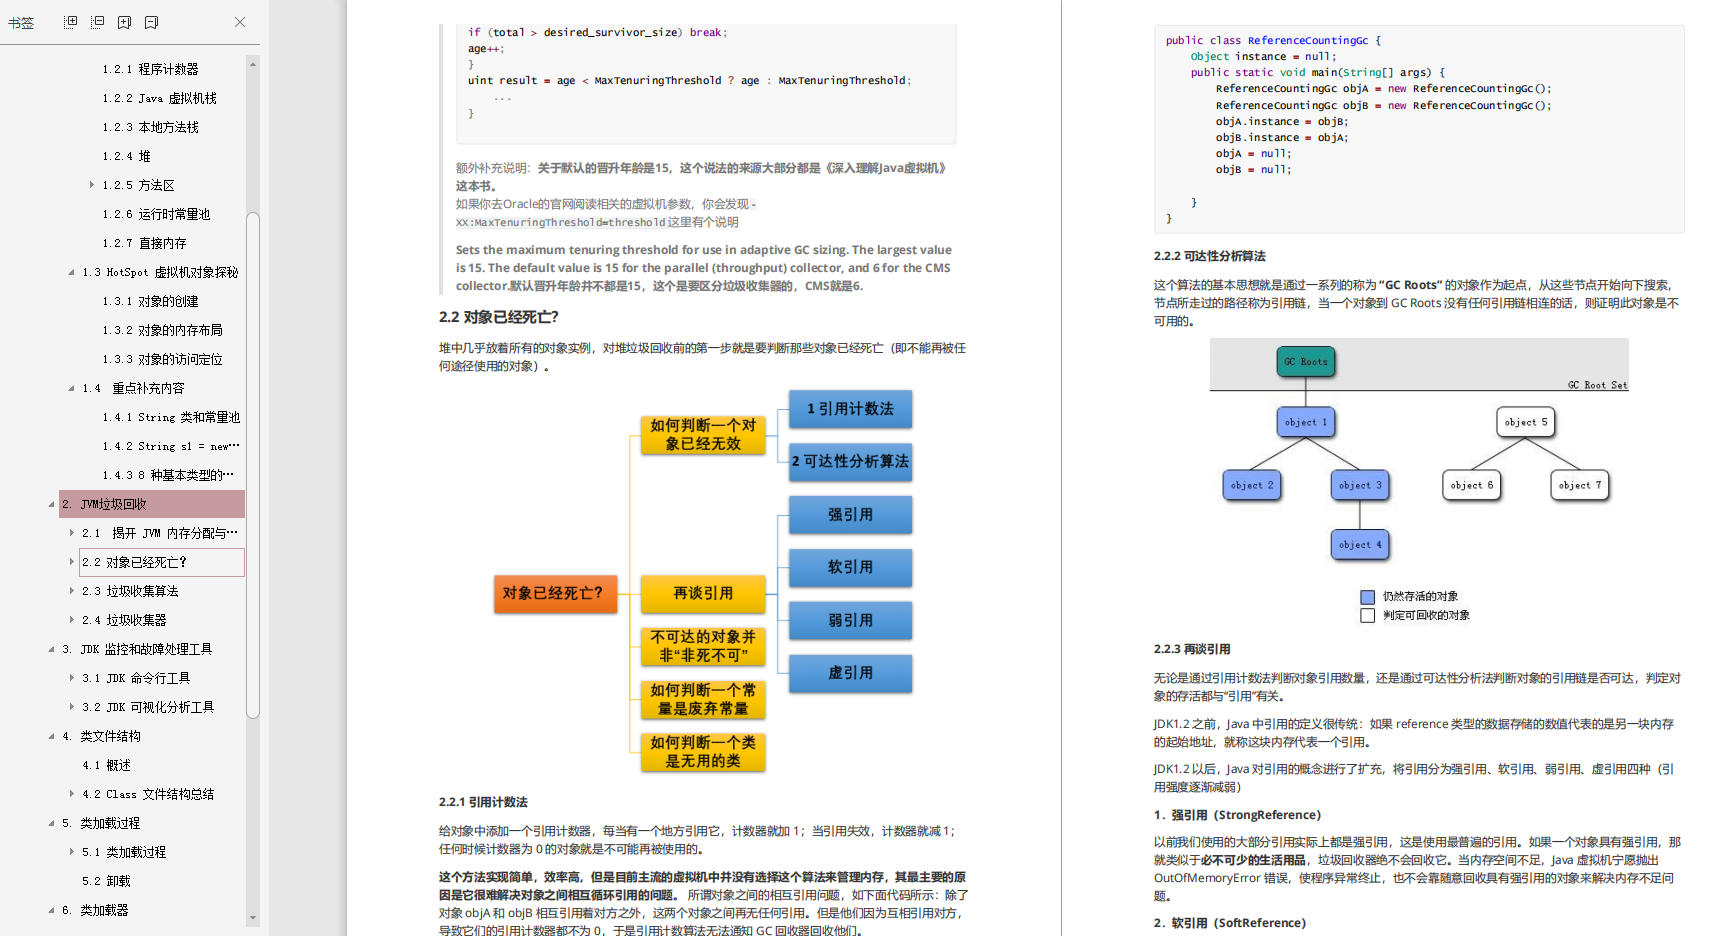This screenshot has height=936, width=1717.
Task: Open the 1.2.4 堆 bookmark
Action: click(x=125, y=156)
